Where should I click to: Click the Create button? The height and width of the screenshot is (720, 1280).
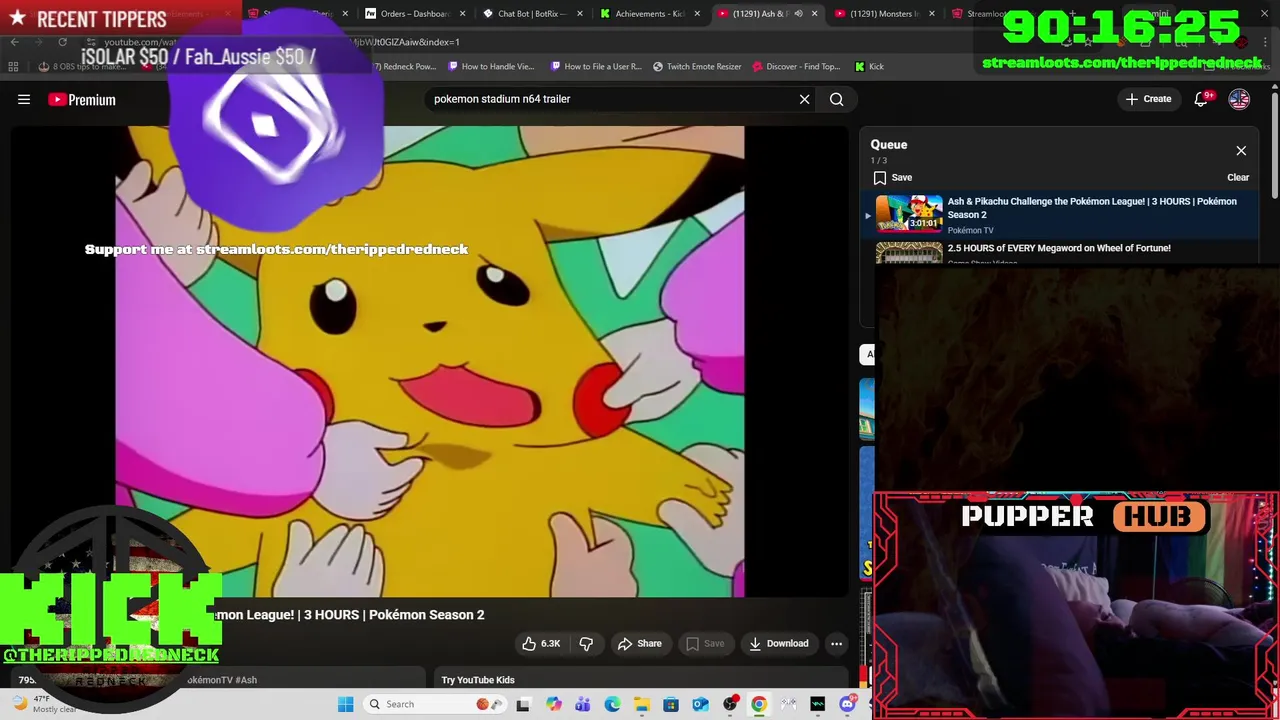pos(1148,99)
